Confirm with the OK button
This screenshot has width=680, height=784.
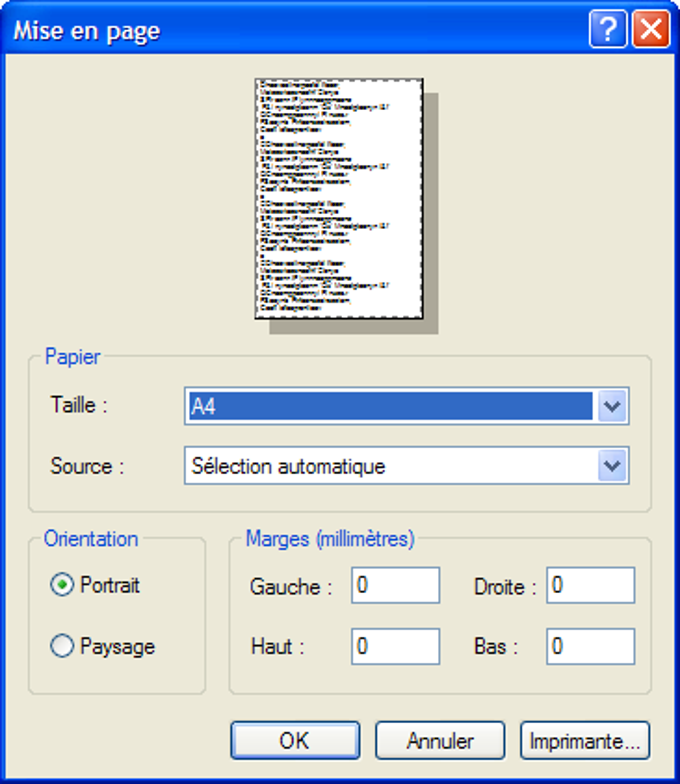(x=295, y=740)
